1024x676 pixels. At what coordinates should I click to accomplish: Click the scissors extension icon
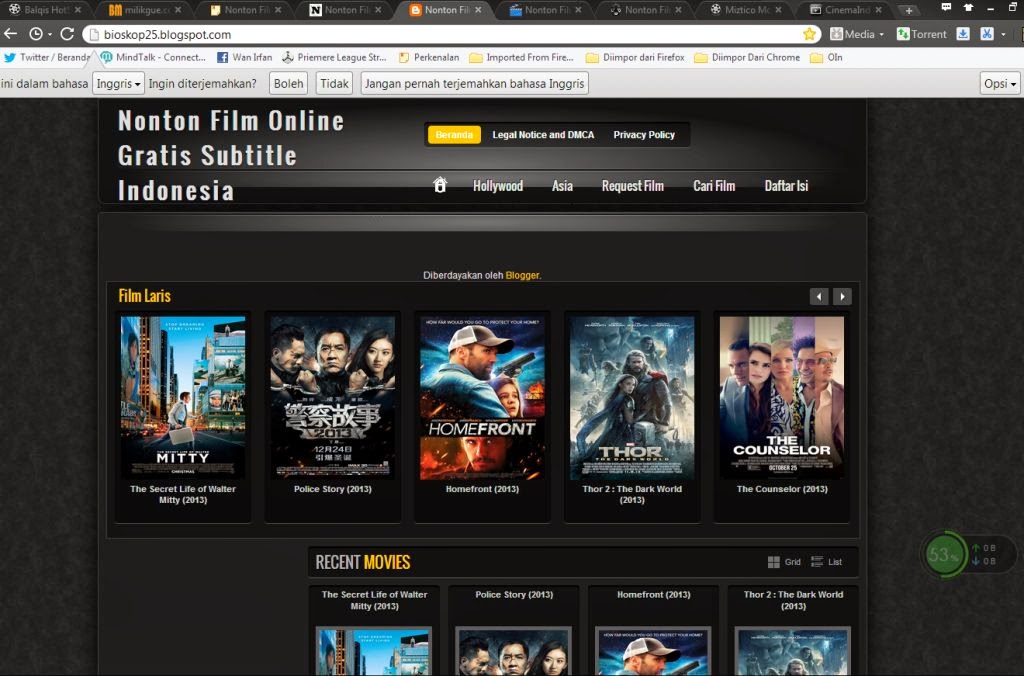[x=987, y=34]
